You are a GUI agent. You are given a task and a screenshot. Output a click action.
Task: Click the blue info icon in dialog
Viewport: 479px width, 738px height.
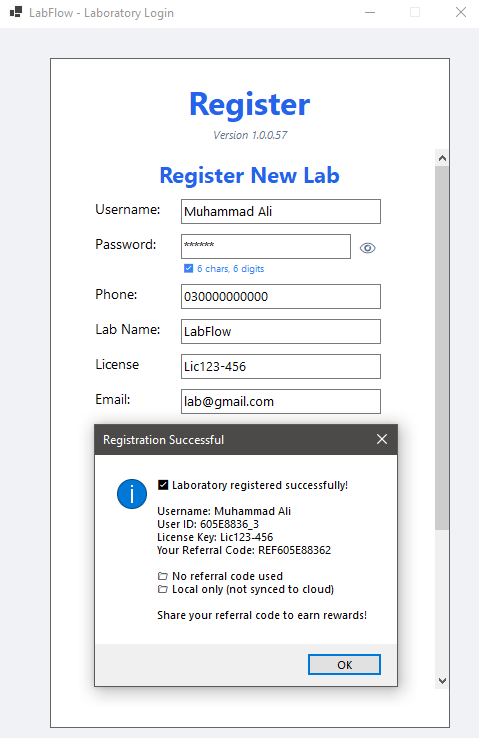coord(132,494)
